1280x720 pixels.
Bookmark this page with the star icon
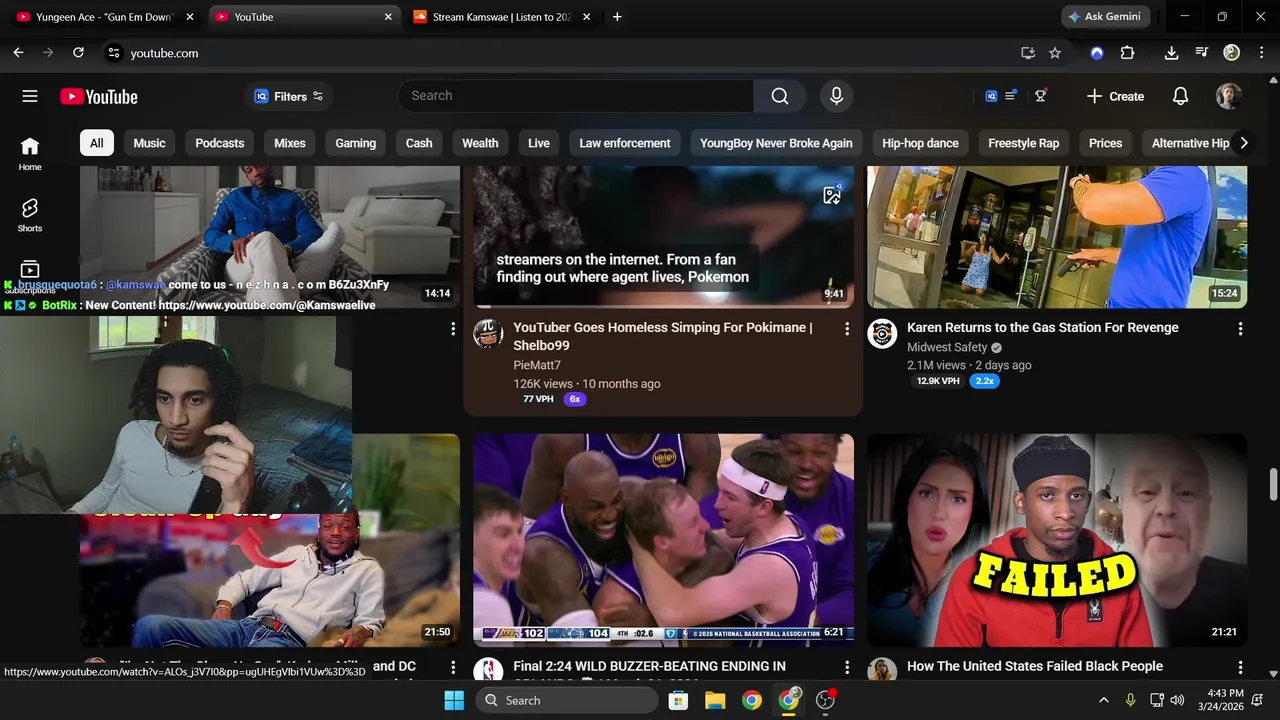[1055, 53]
